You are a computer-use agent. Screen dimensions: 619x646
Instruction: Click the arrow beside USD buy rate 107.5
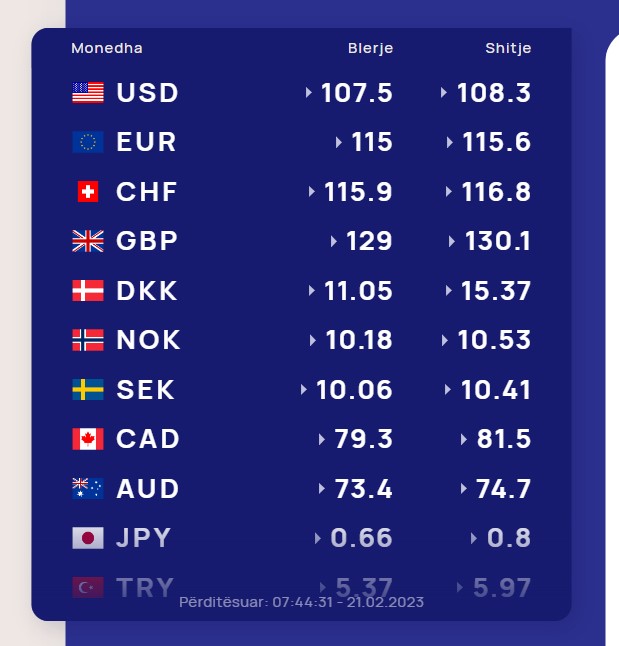308,93
